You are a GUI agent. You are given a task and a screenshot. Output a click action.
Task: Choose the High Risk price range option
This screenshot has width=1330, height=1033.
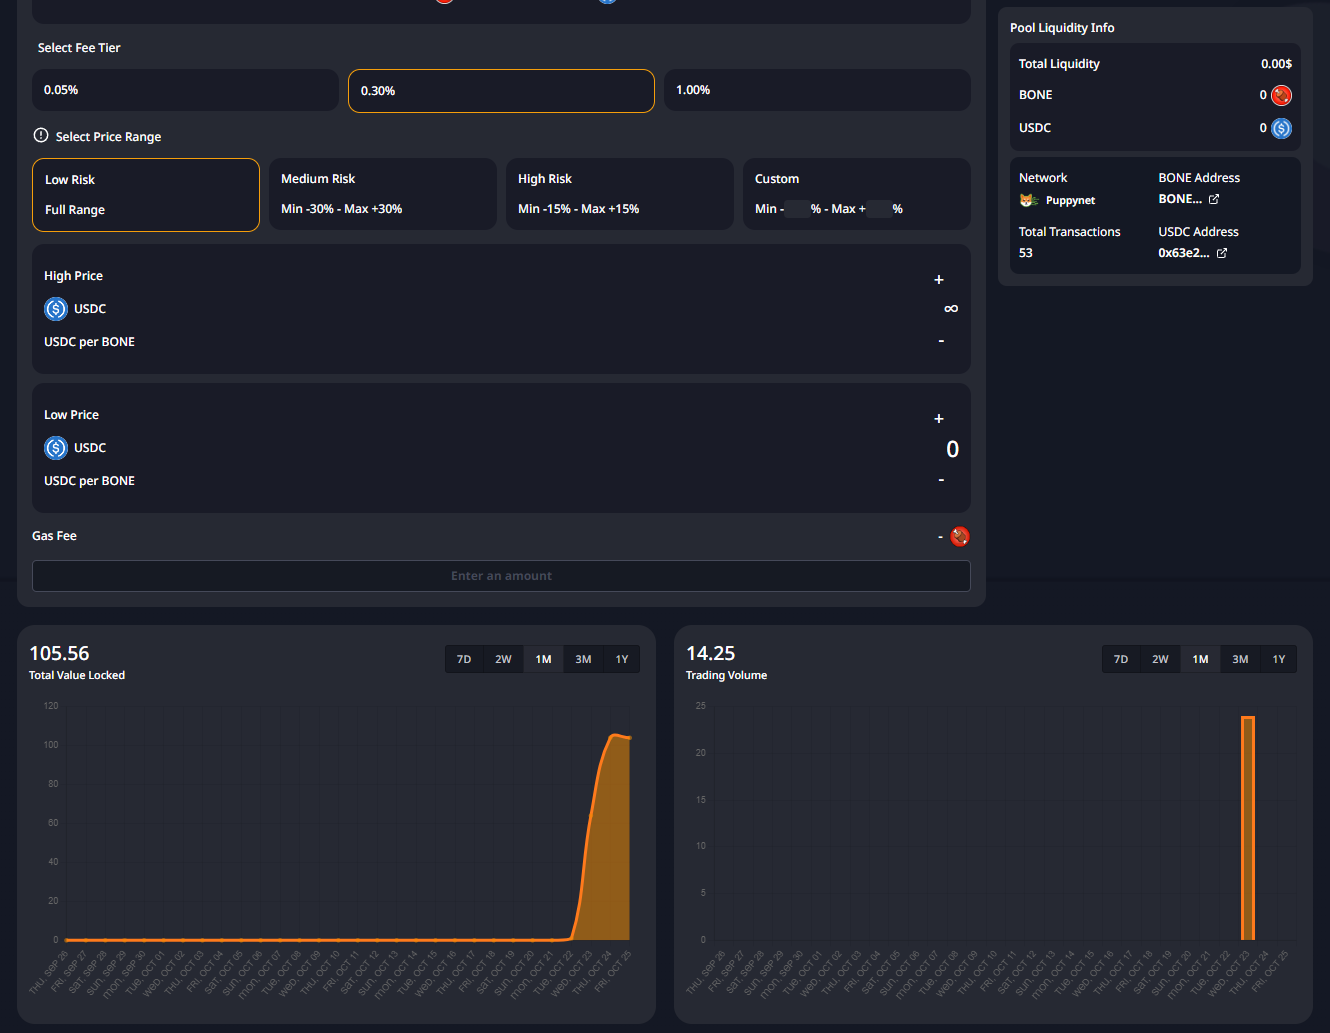[619, 194]
